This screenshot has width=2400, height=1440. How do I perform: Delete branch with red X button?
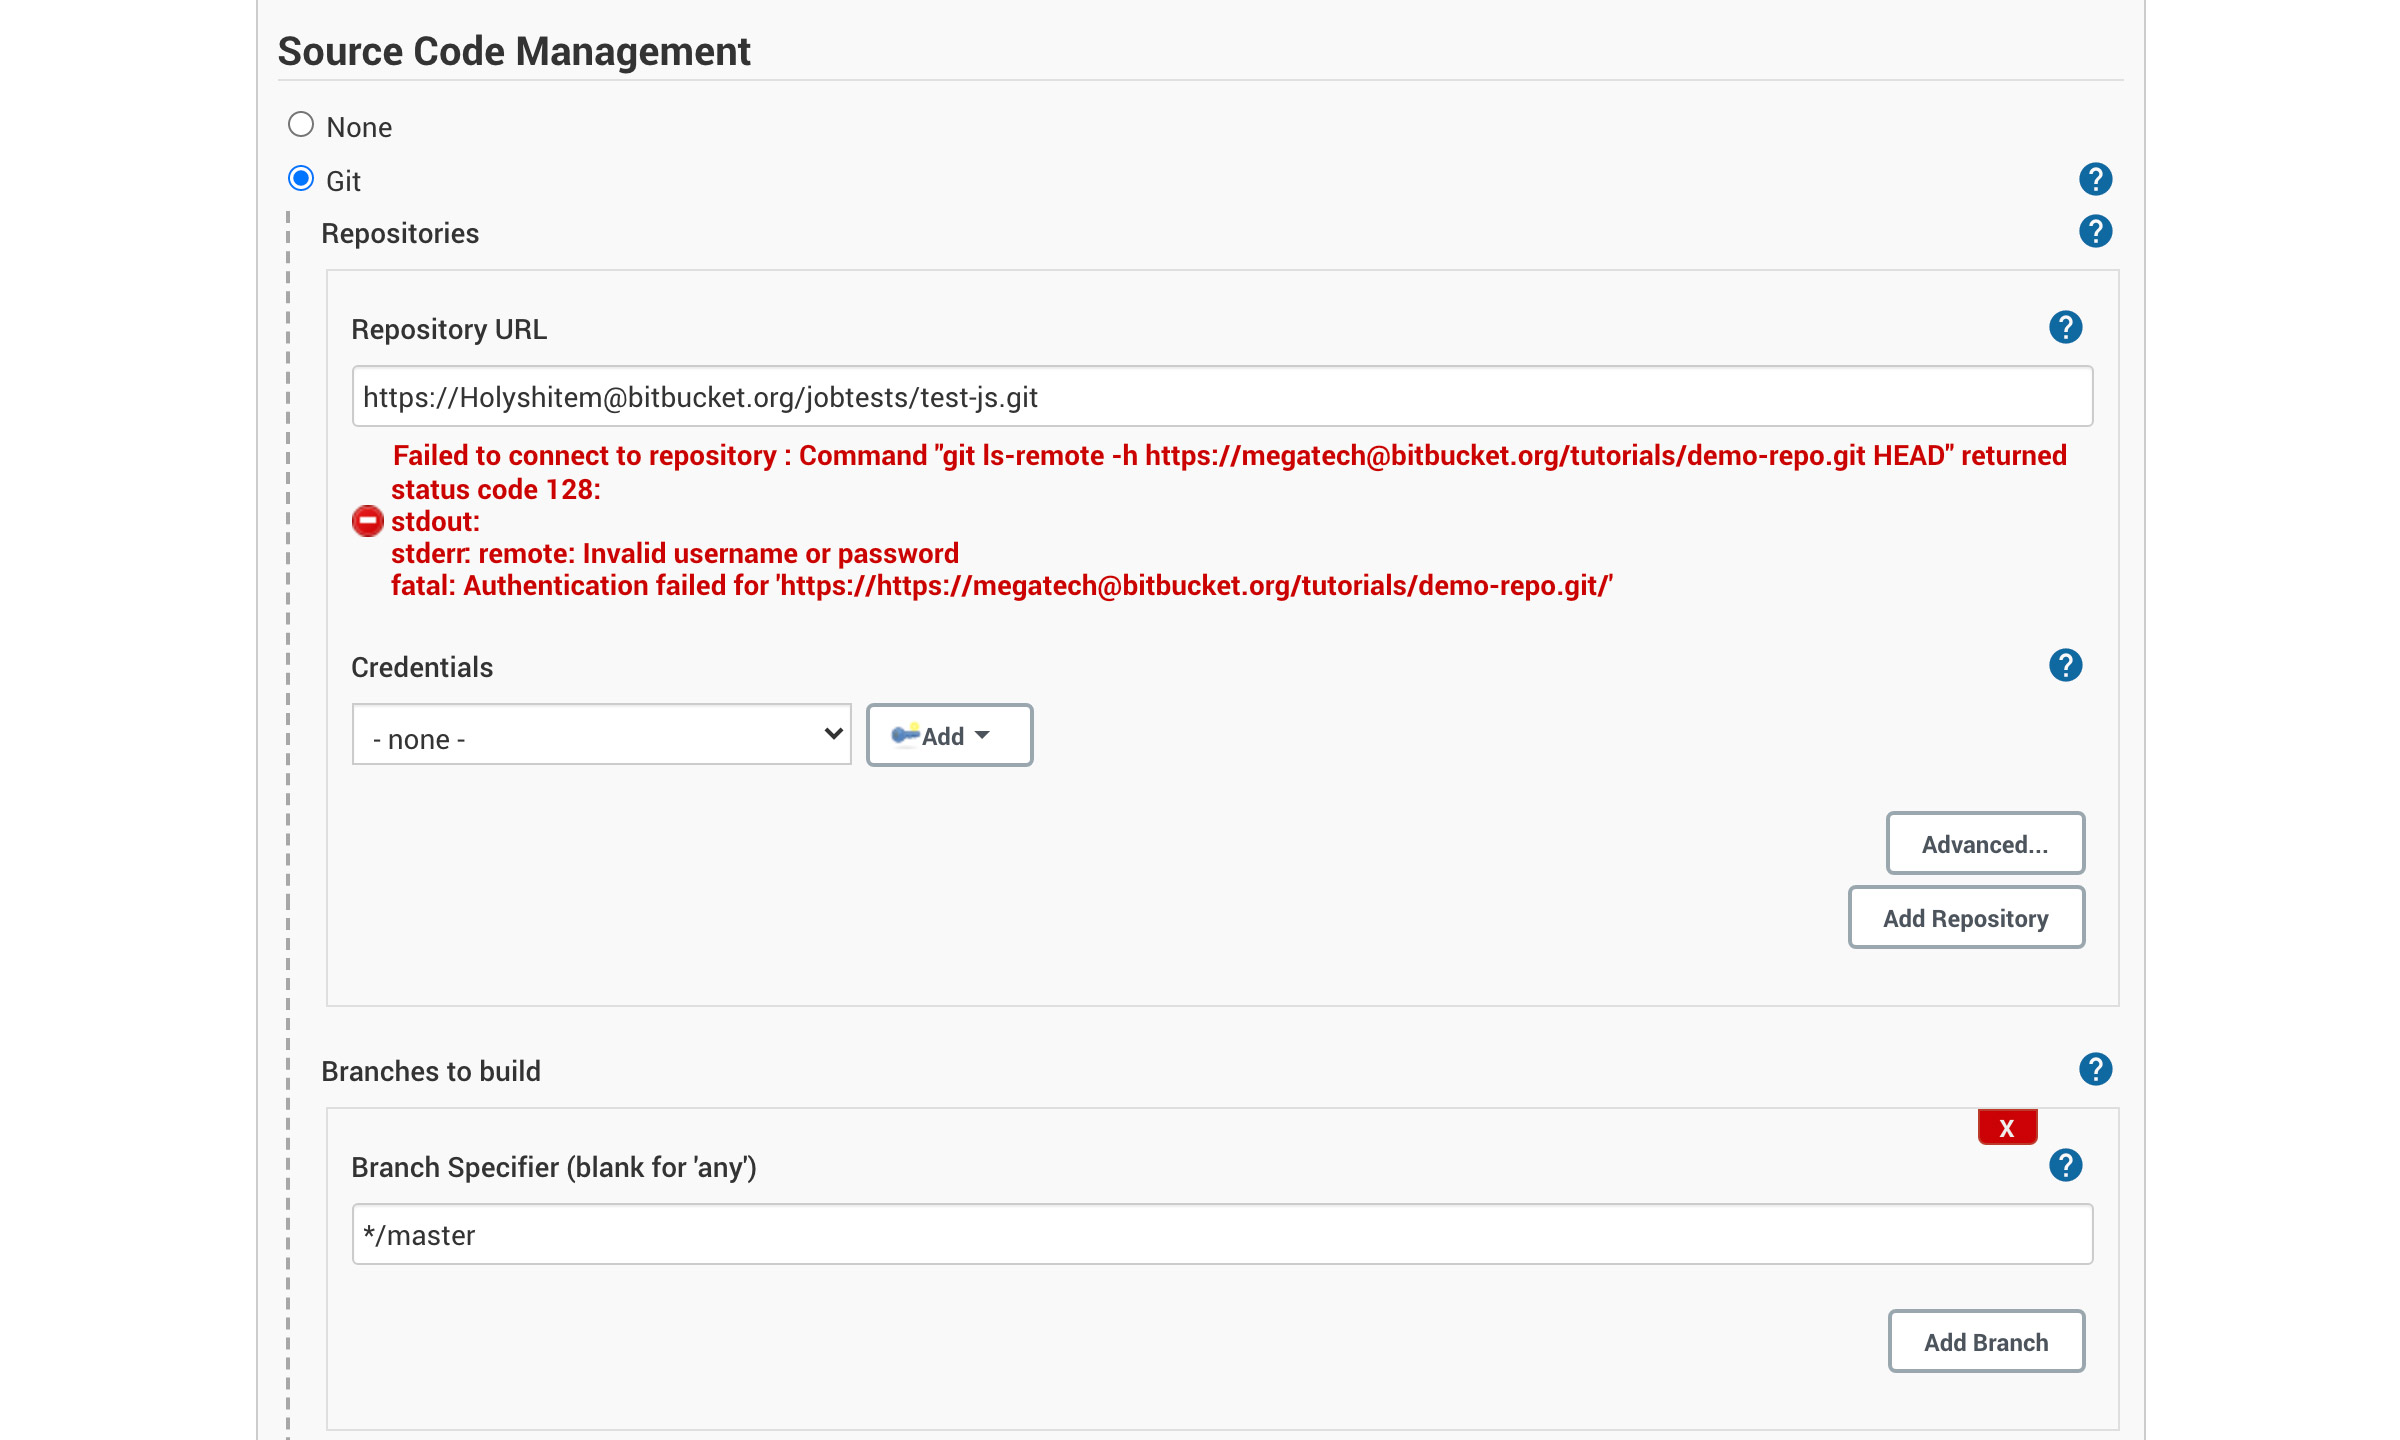pos(2006,1128)
